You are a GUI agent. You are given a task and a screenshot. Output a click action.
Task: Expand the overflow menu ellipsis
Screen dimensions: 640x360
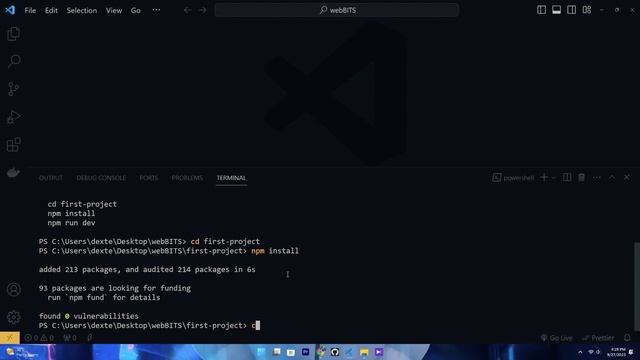pos(156,10)
